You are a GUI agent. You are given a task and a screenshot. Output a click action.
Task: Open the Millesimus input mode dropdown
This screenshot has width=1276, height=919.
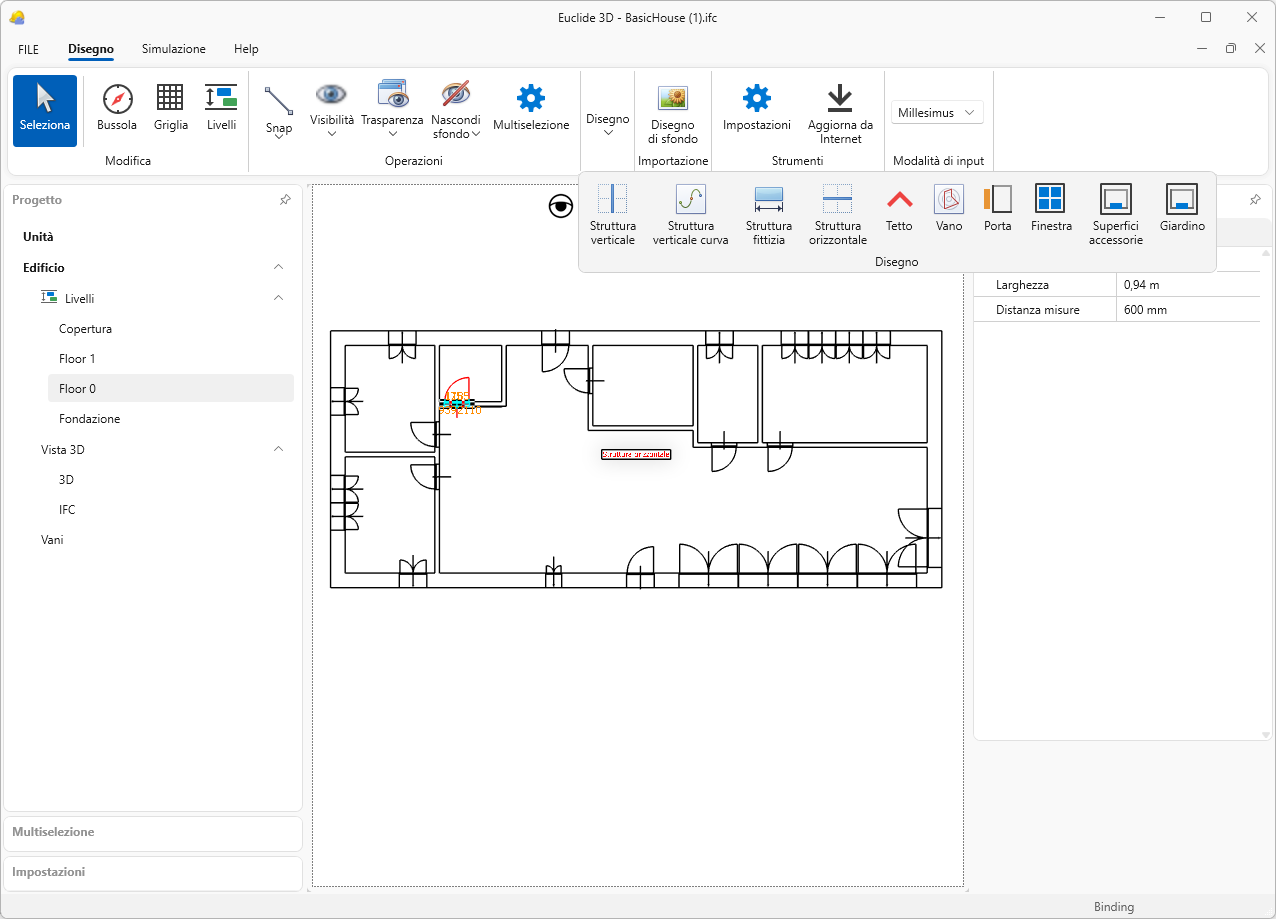[937, 113]
